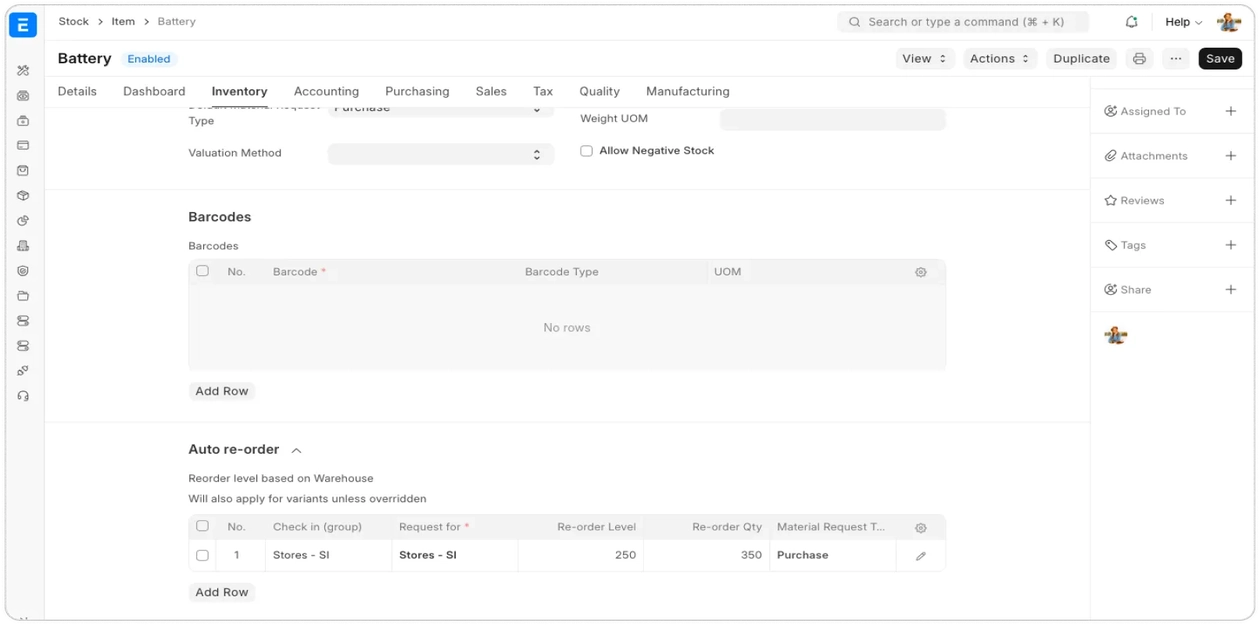1260x625 pixels.
Task: Click the notifications bell icon
Action: point(1131,22)
